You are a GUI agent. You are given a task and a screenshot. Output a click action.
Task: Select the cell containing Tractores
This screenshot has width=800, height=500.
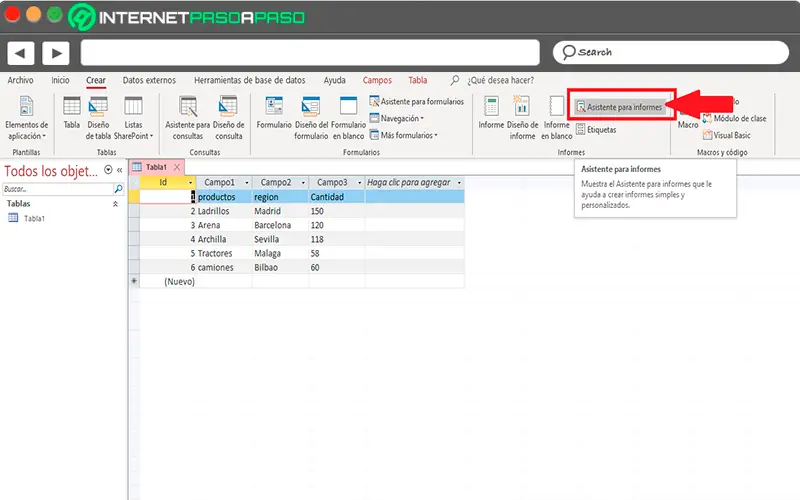(x=224, y=253)
